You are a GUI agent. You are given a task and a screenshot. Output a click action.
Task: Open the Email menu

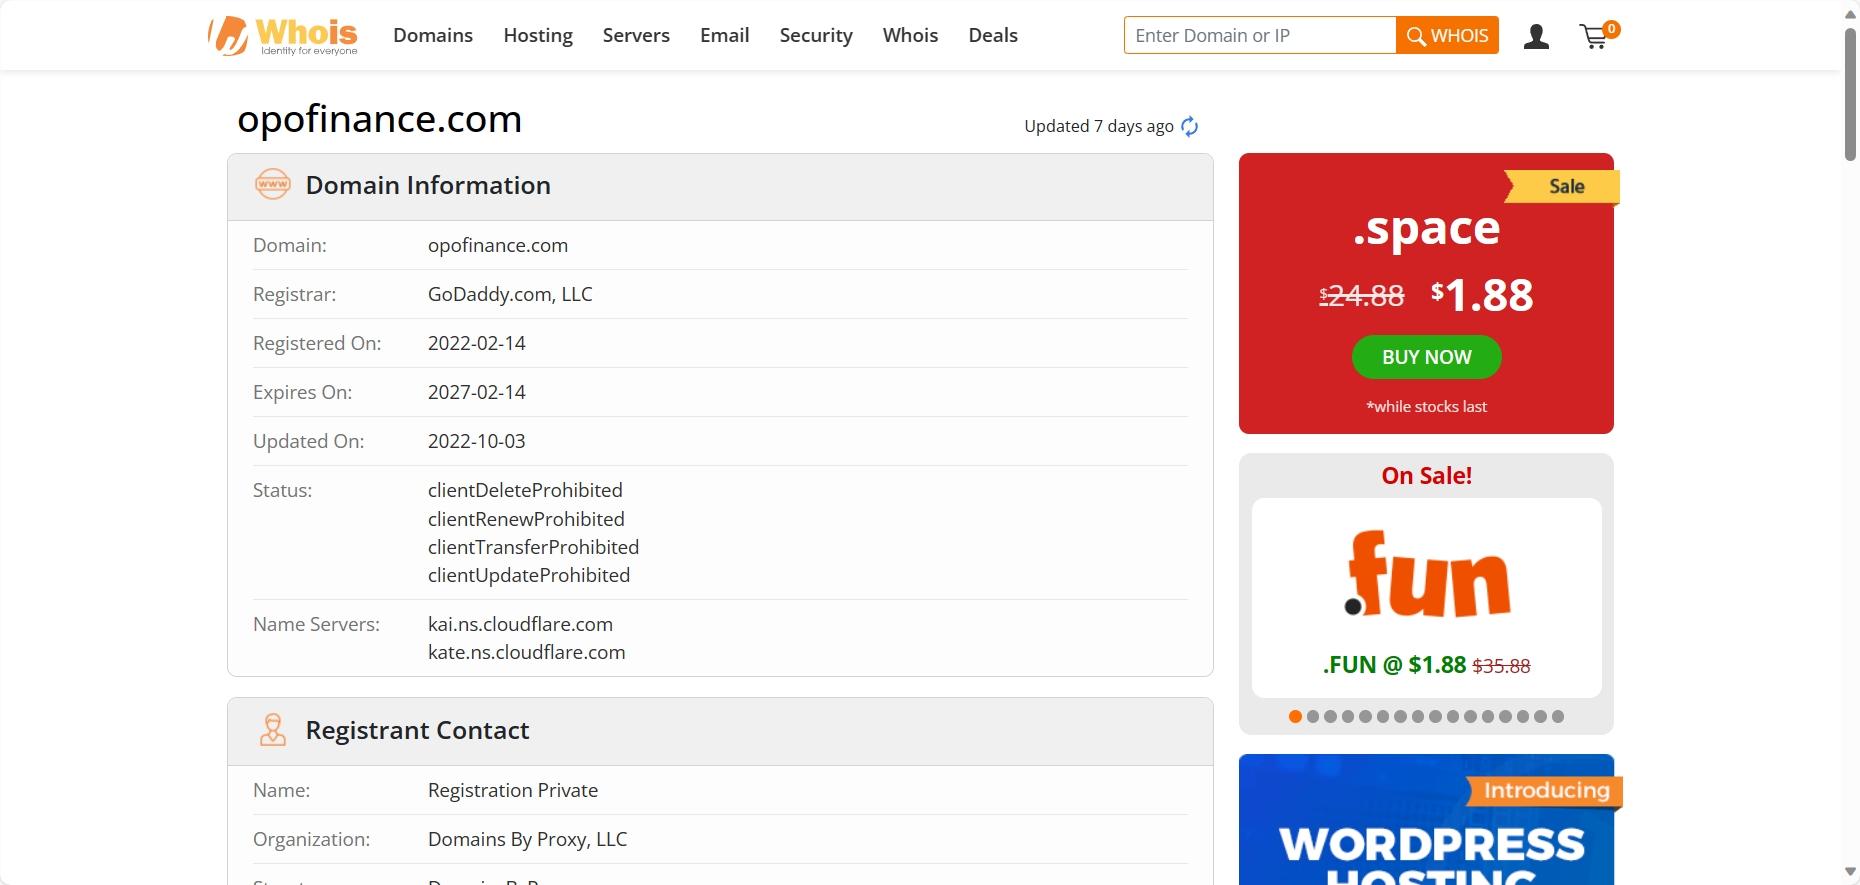click(724, 35)
